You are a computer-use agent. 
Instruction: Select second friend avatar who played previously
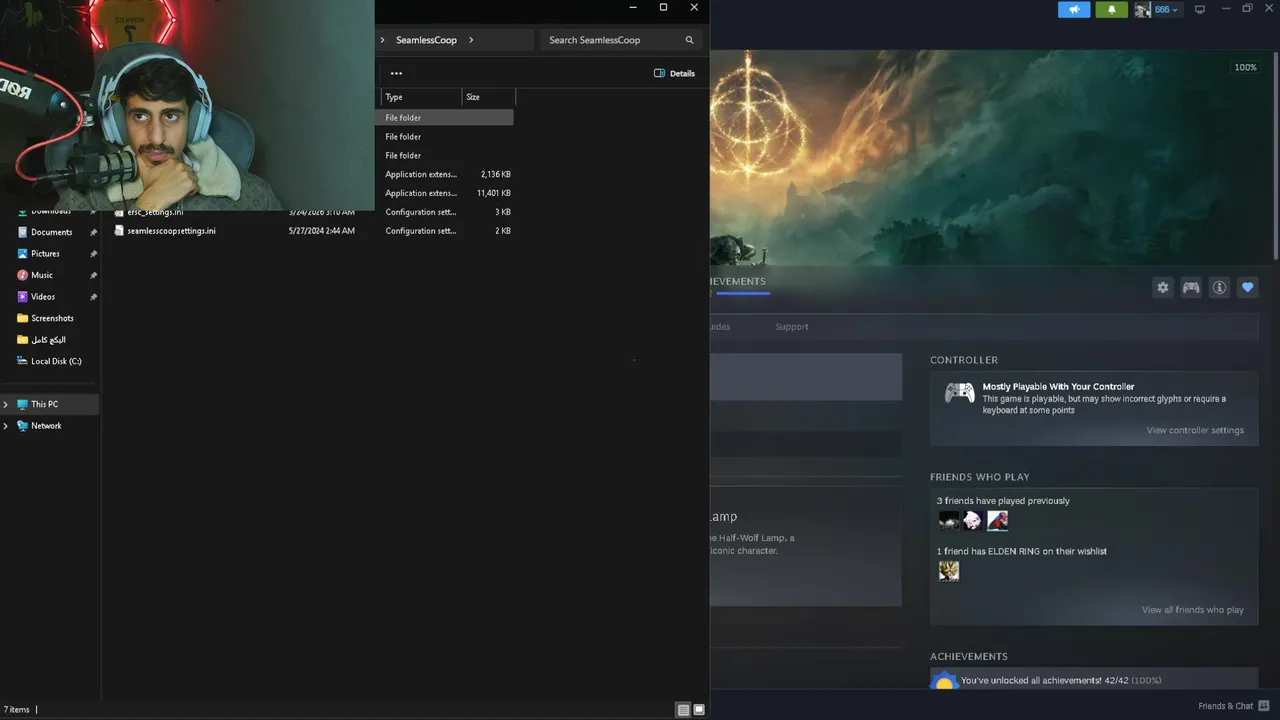973,520
